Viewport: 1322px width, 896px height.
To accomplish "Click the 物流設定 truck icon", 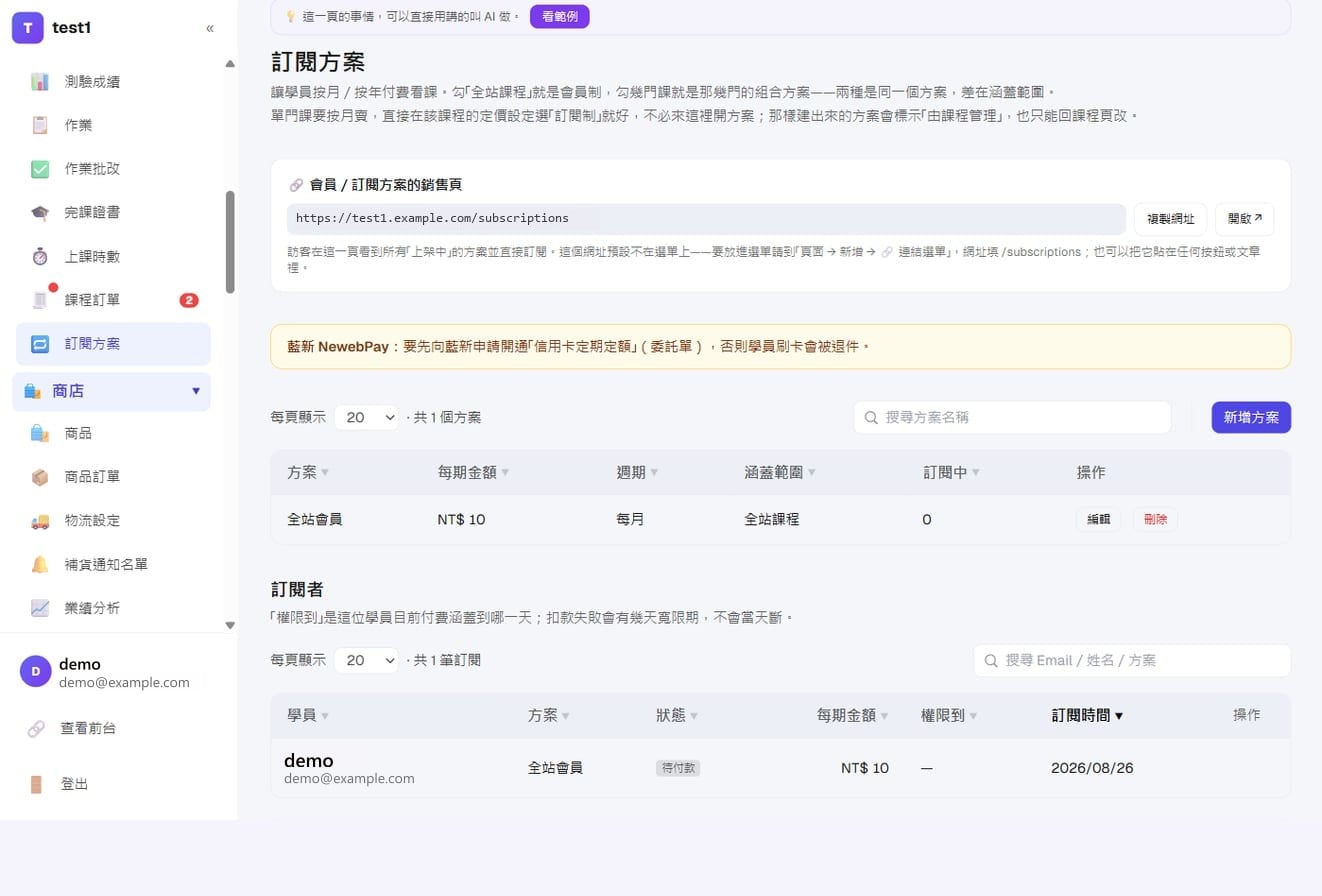I will (40, 521).
